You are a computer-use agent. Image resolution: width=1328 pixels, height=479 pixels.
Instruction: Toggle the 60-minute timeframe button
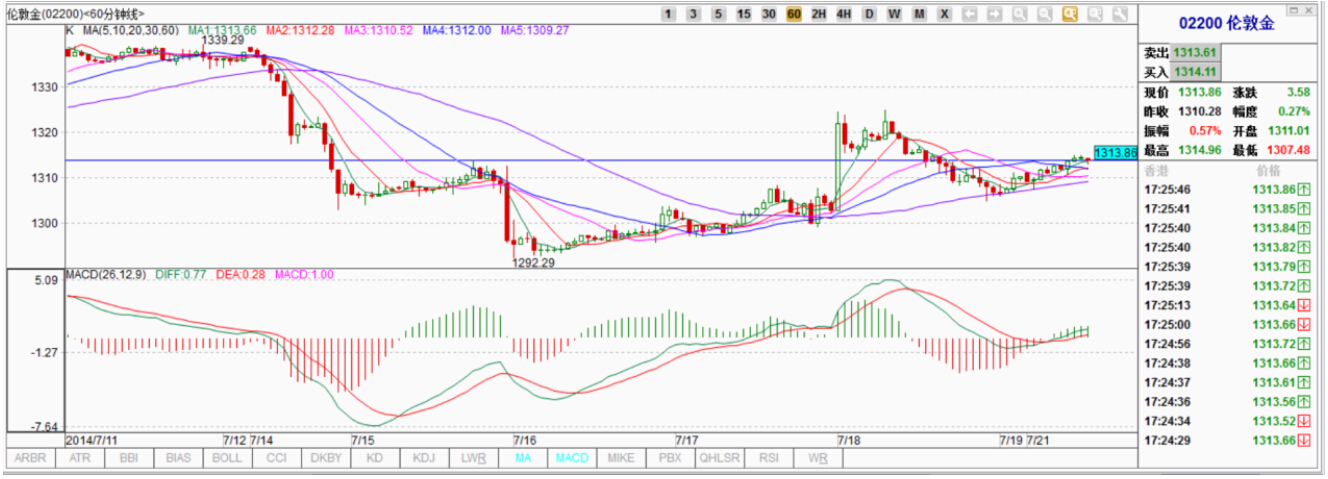(x=793, y=14)
